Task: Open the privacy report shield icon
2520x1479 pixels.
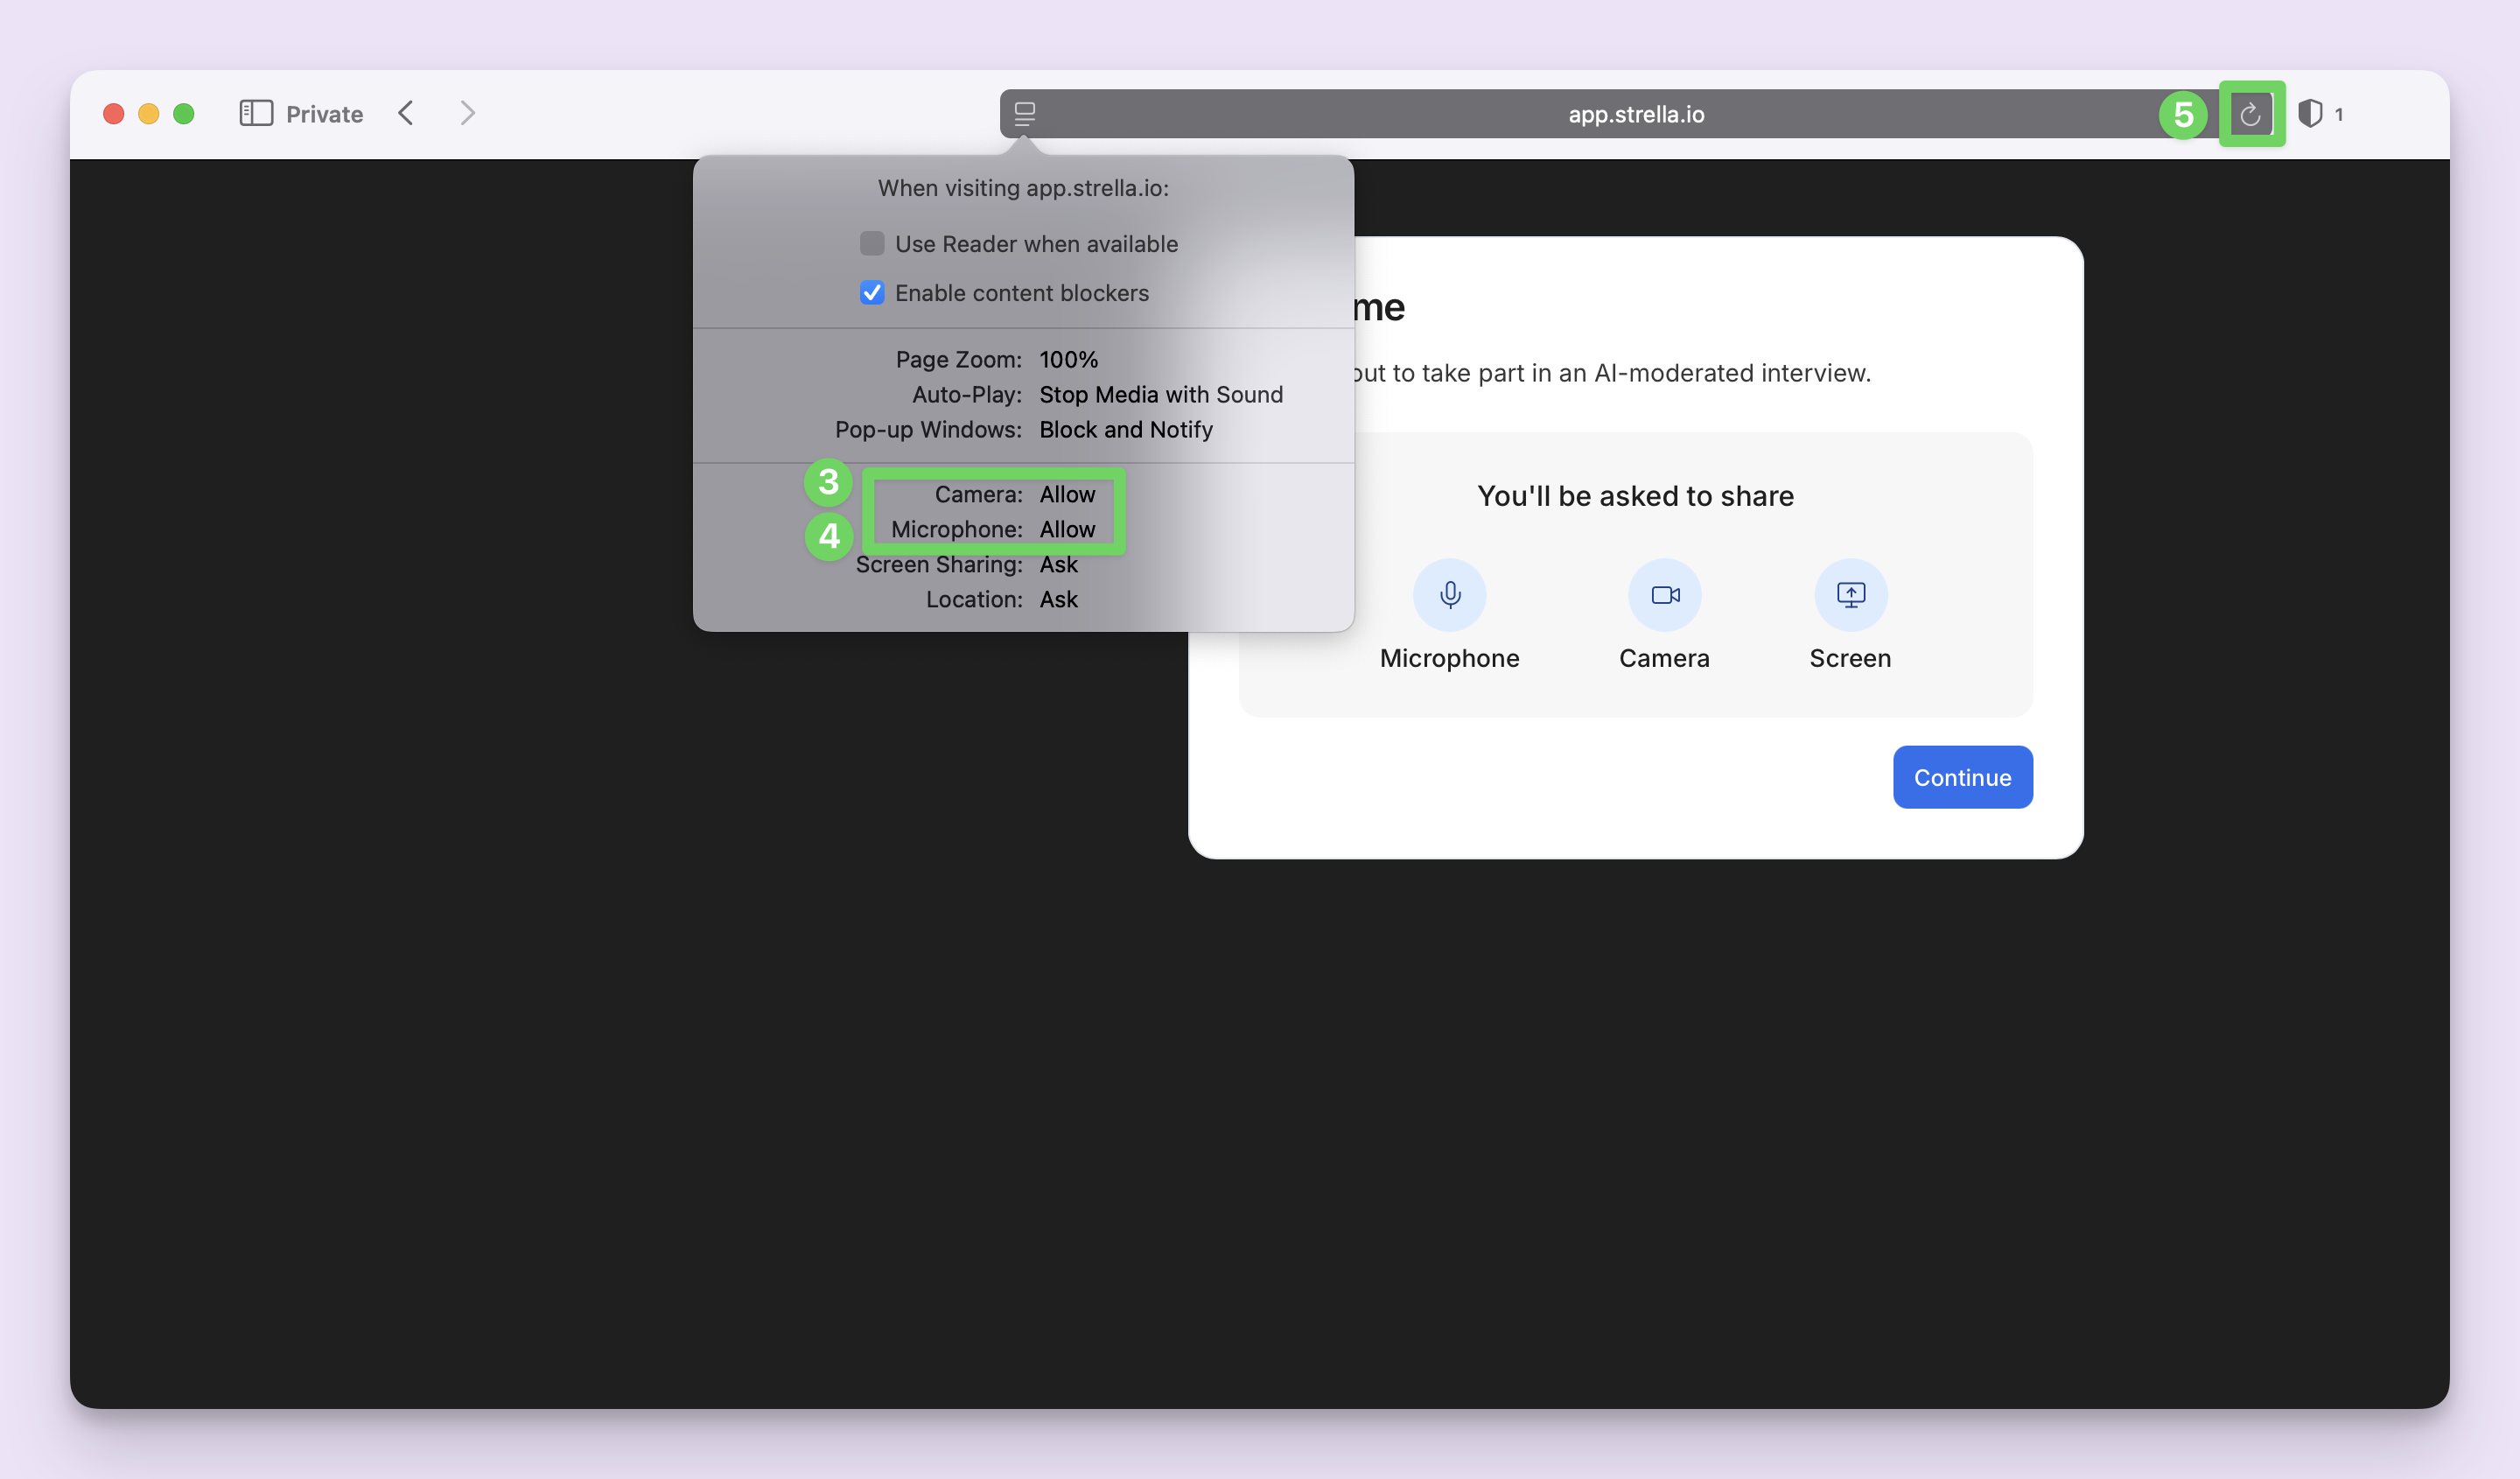Action: pyautogui.click(x=2309, y=114)
